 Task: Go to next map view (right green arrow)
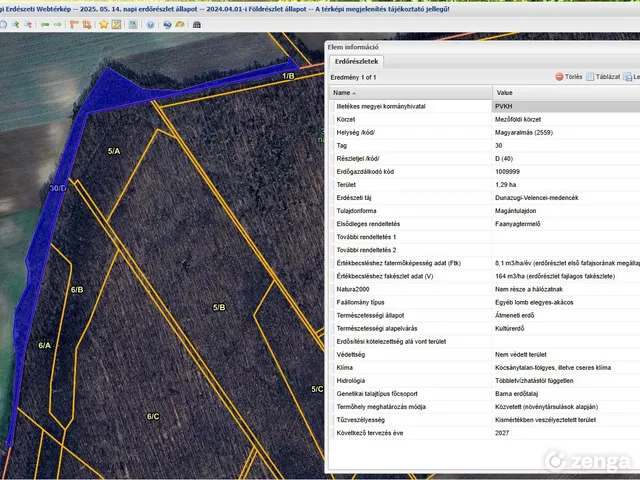click(57, 24)
